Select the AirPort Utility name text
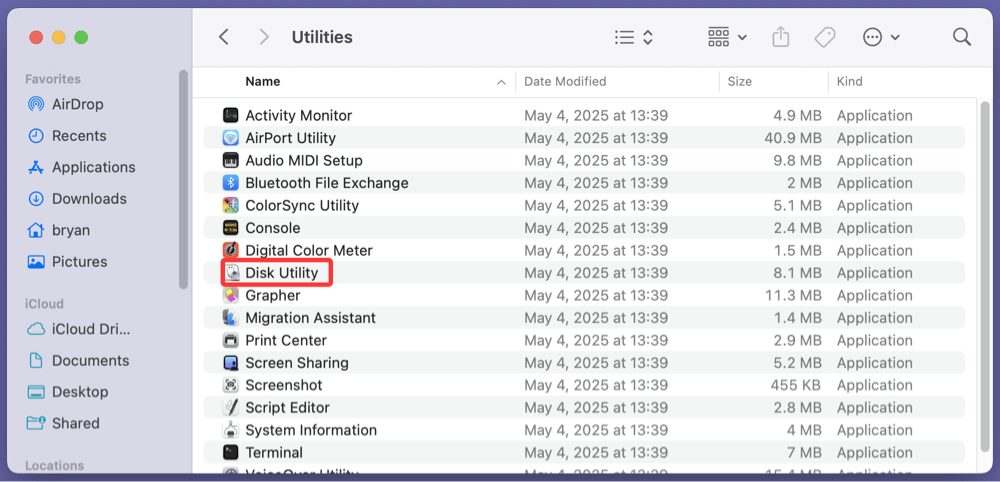This screenshot has height=482, width=1000. pos(291,138)
